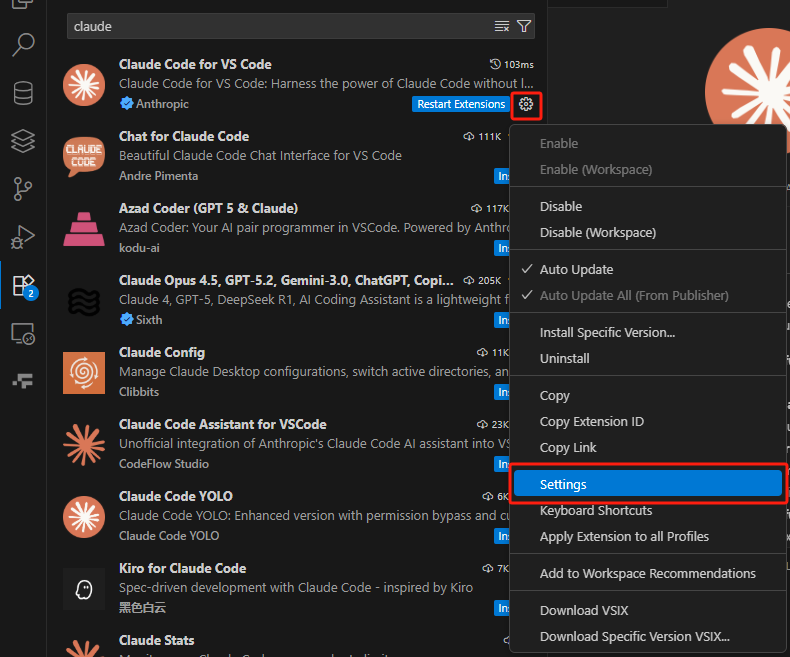
Task: Choose Install Specific Version... menu item
Action: click(648, 333)
